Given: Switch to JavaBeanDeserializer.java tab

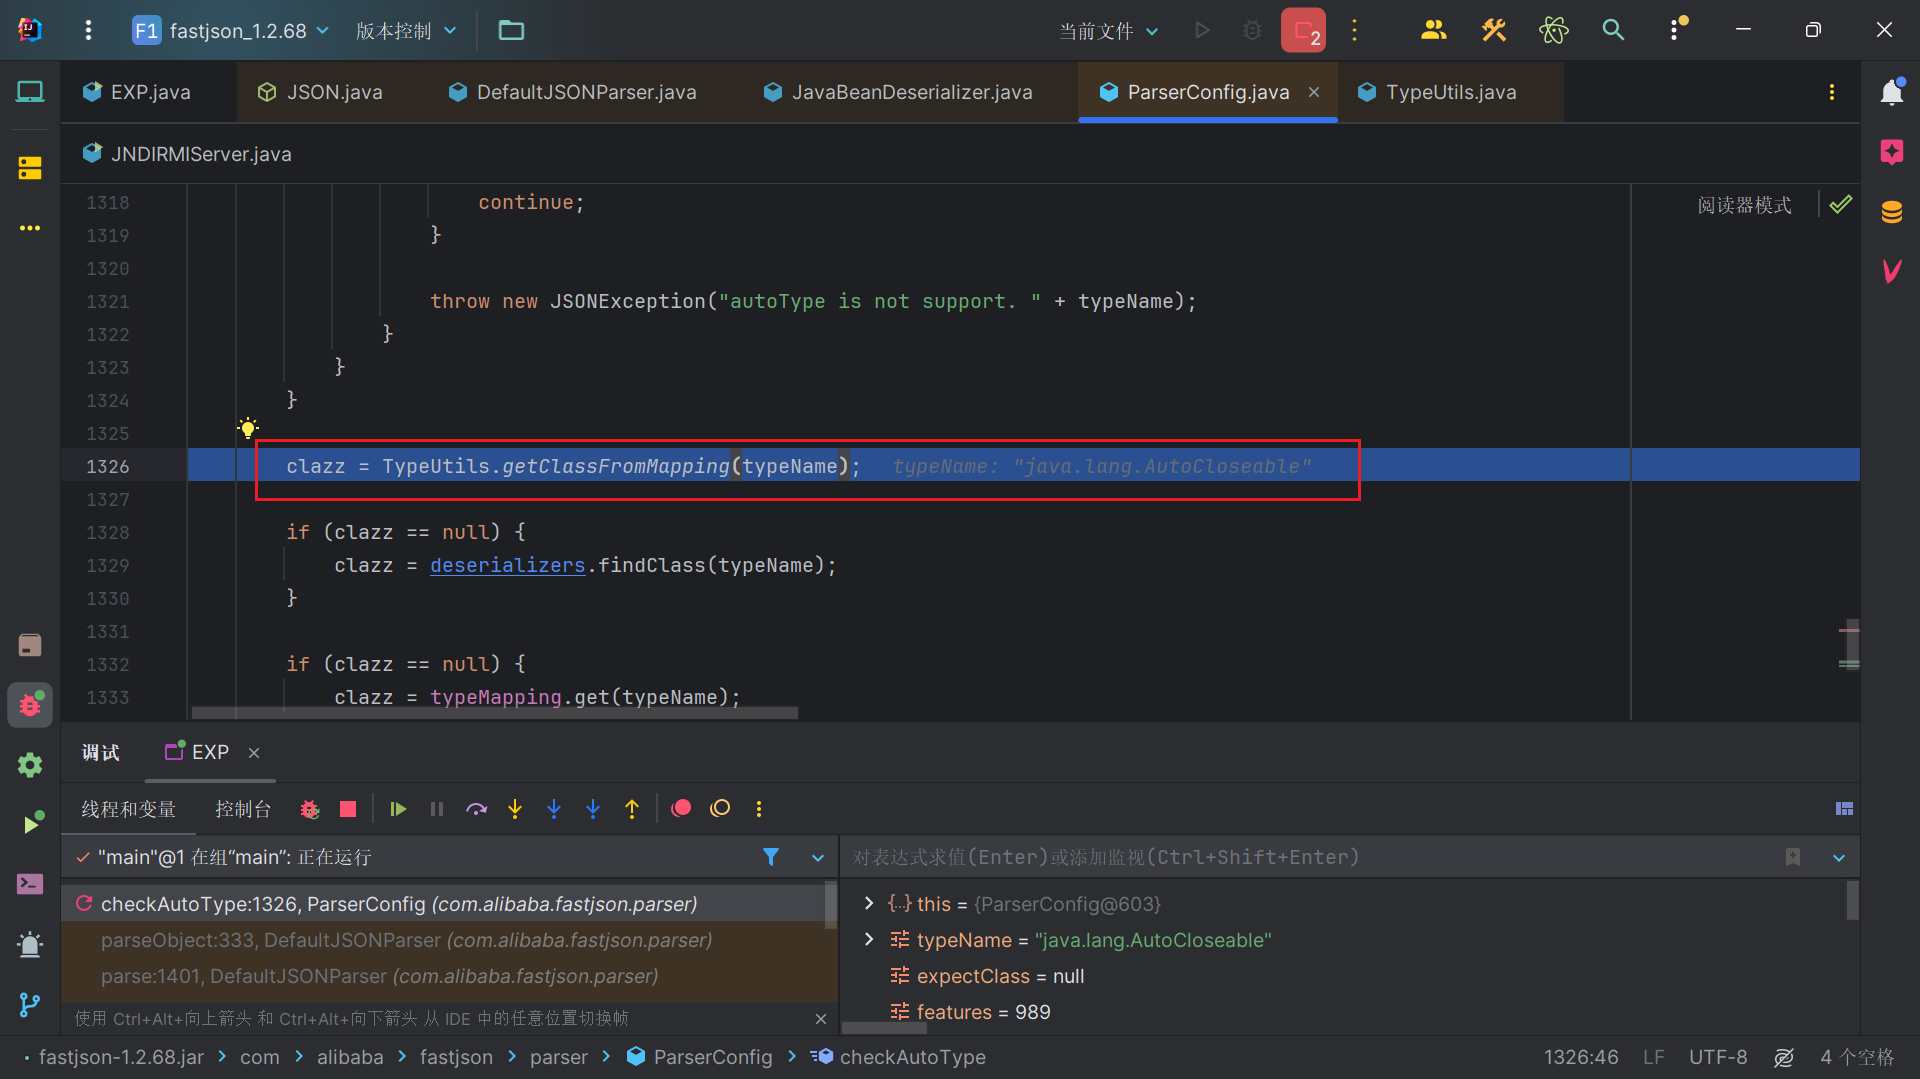Looking at the screenshot, I should tap(898, 92).
